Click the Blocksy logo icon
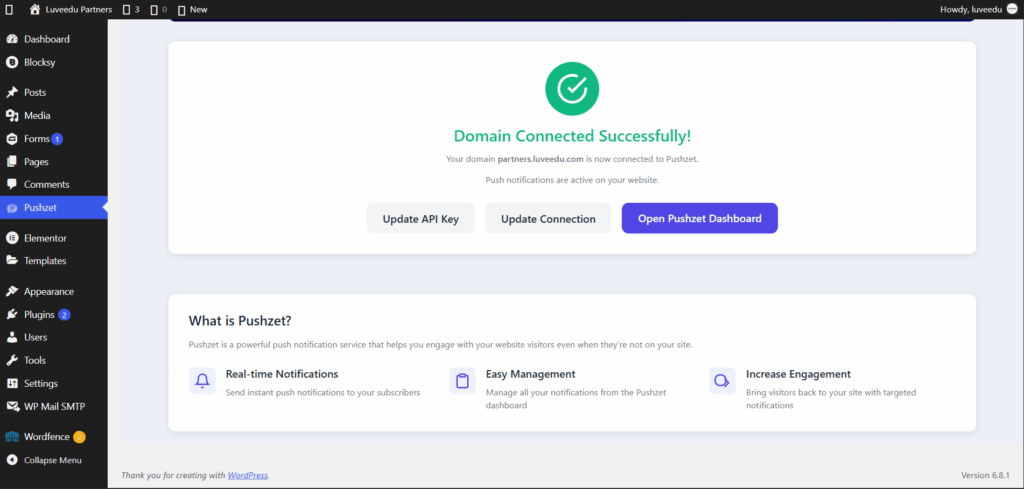 [12, 63]
